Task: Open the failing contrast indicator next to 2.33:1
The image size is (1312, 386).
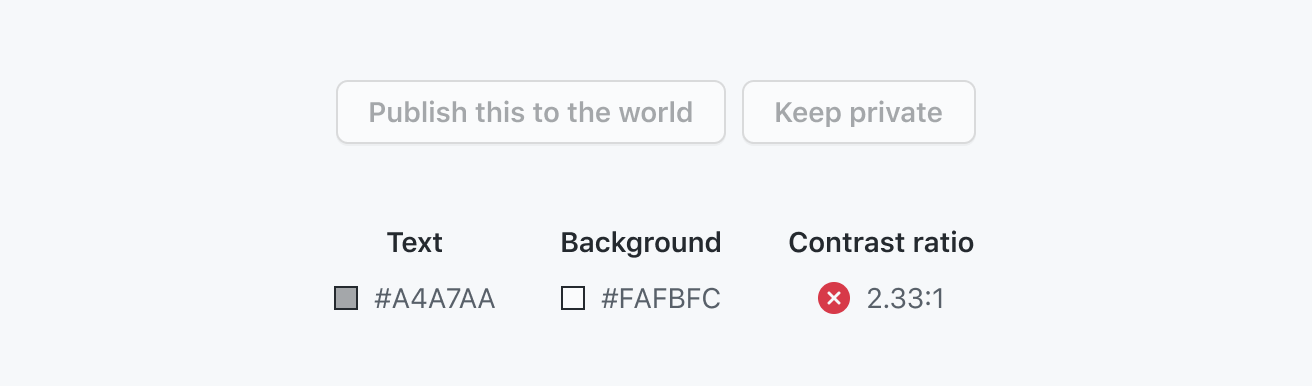Action: (x=834, y=298)
